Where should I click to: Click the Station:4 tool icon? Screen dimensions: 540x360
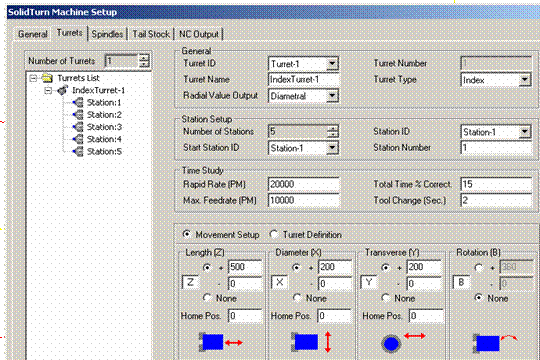[x=78, y=139]
